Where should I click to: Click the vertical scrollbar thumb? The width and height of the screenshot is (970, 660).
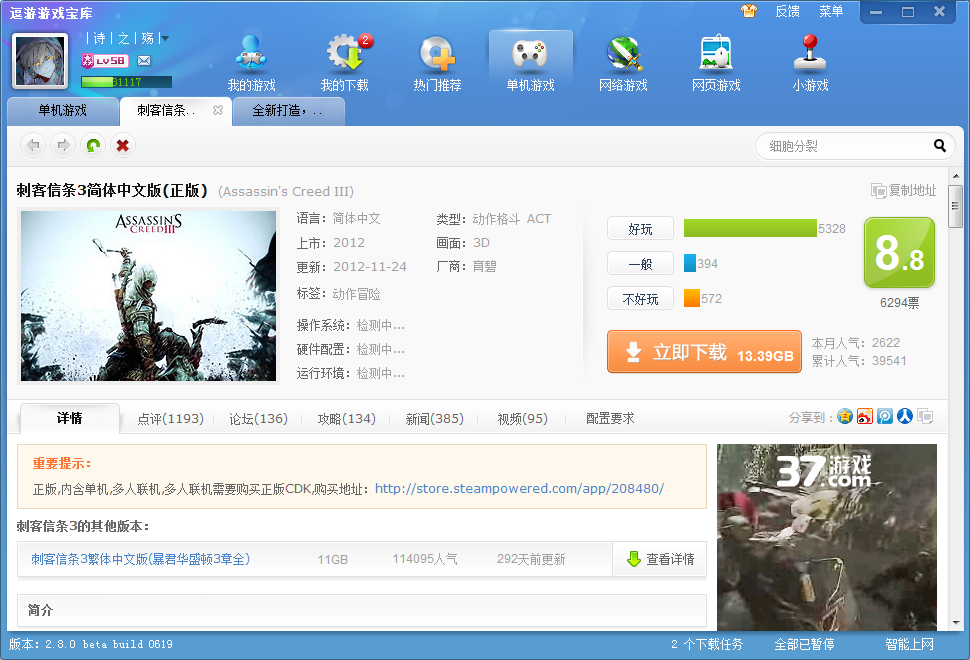click(x=955, y=206)
